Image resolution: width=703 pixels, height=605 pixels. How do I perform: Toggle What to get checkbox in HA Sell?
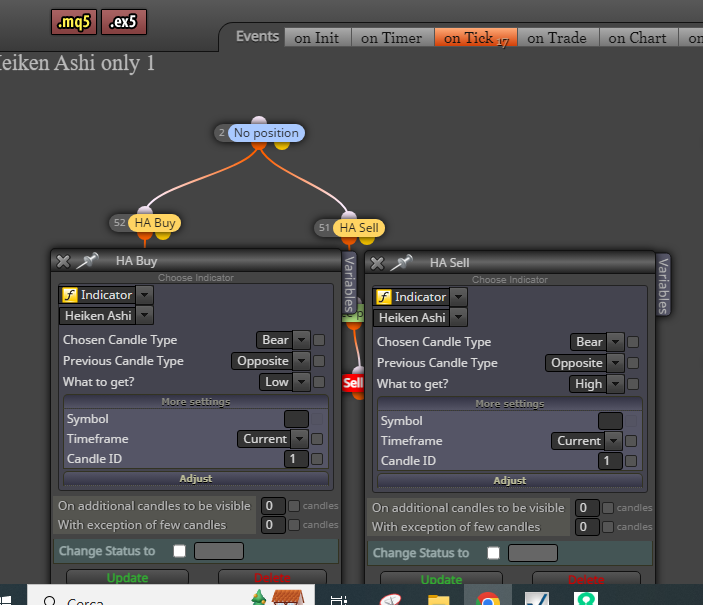click(633, 384)
